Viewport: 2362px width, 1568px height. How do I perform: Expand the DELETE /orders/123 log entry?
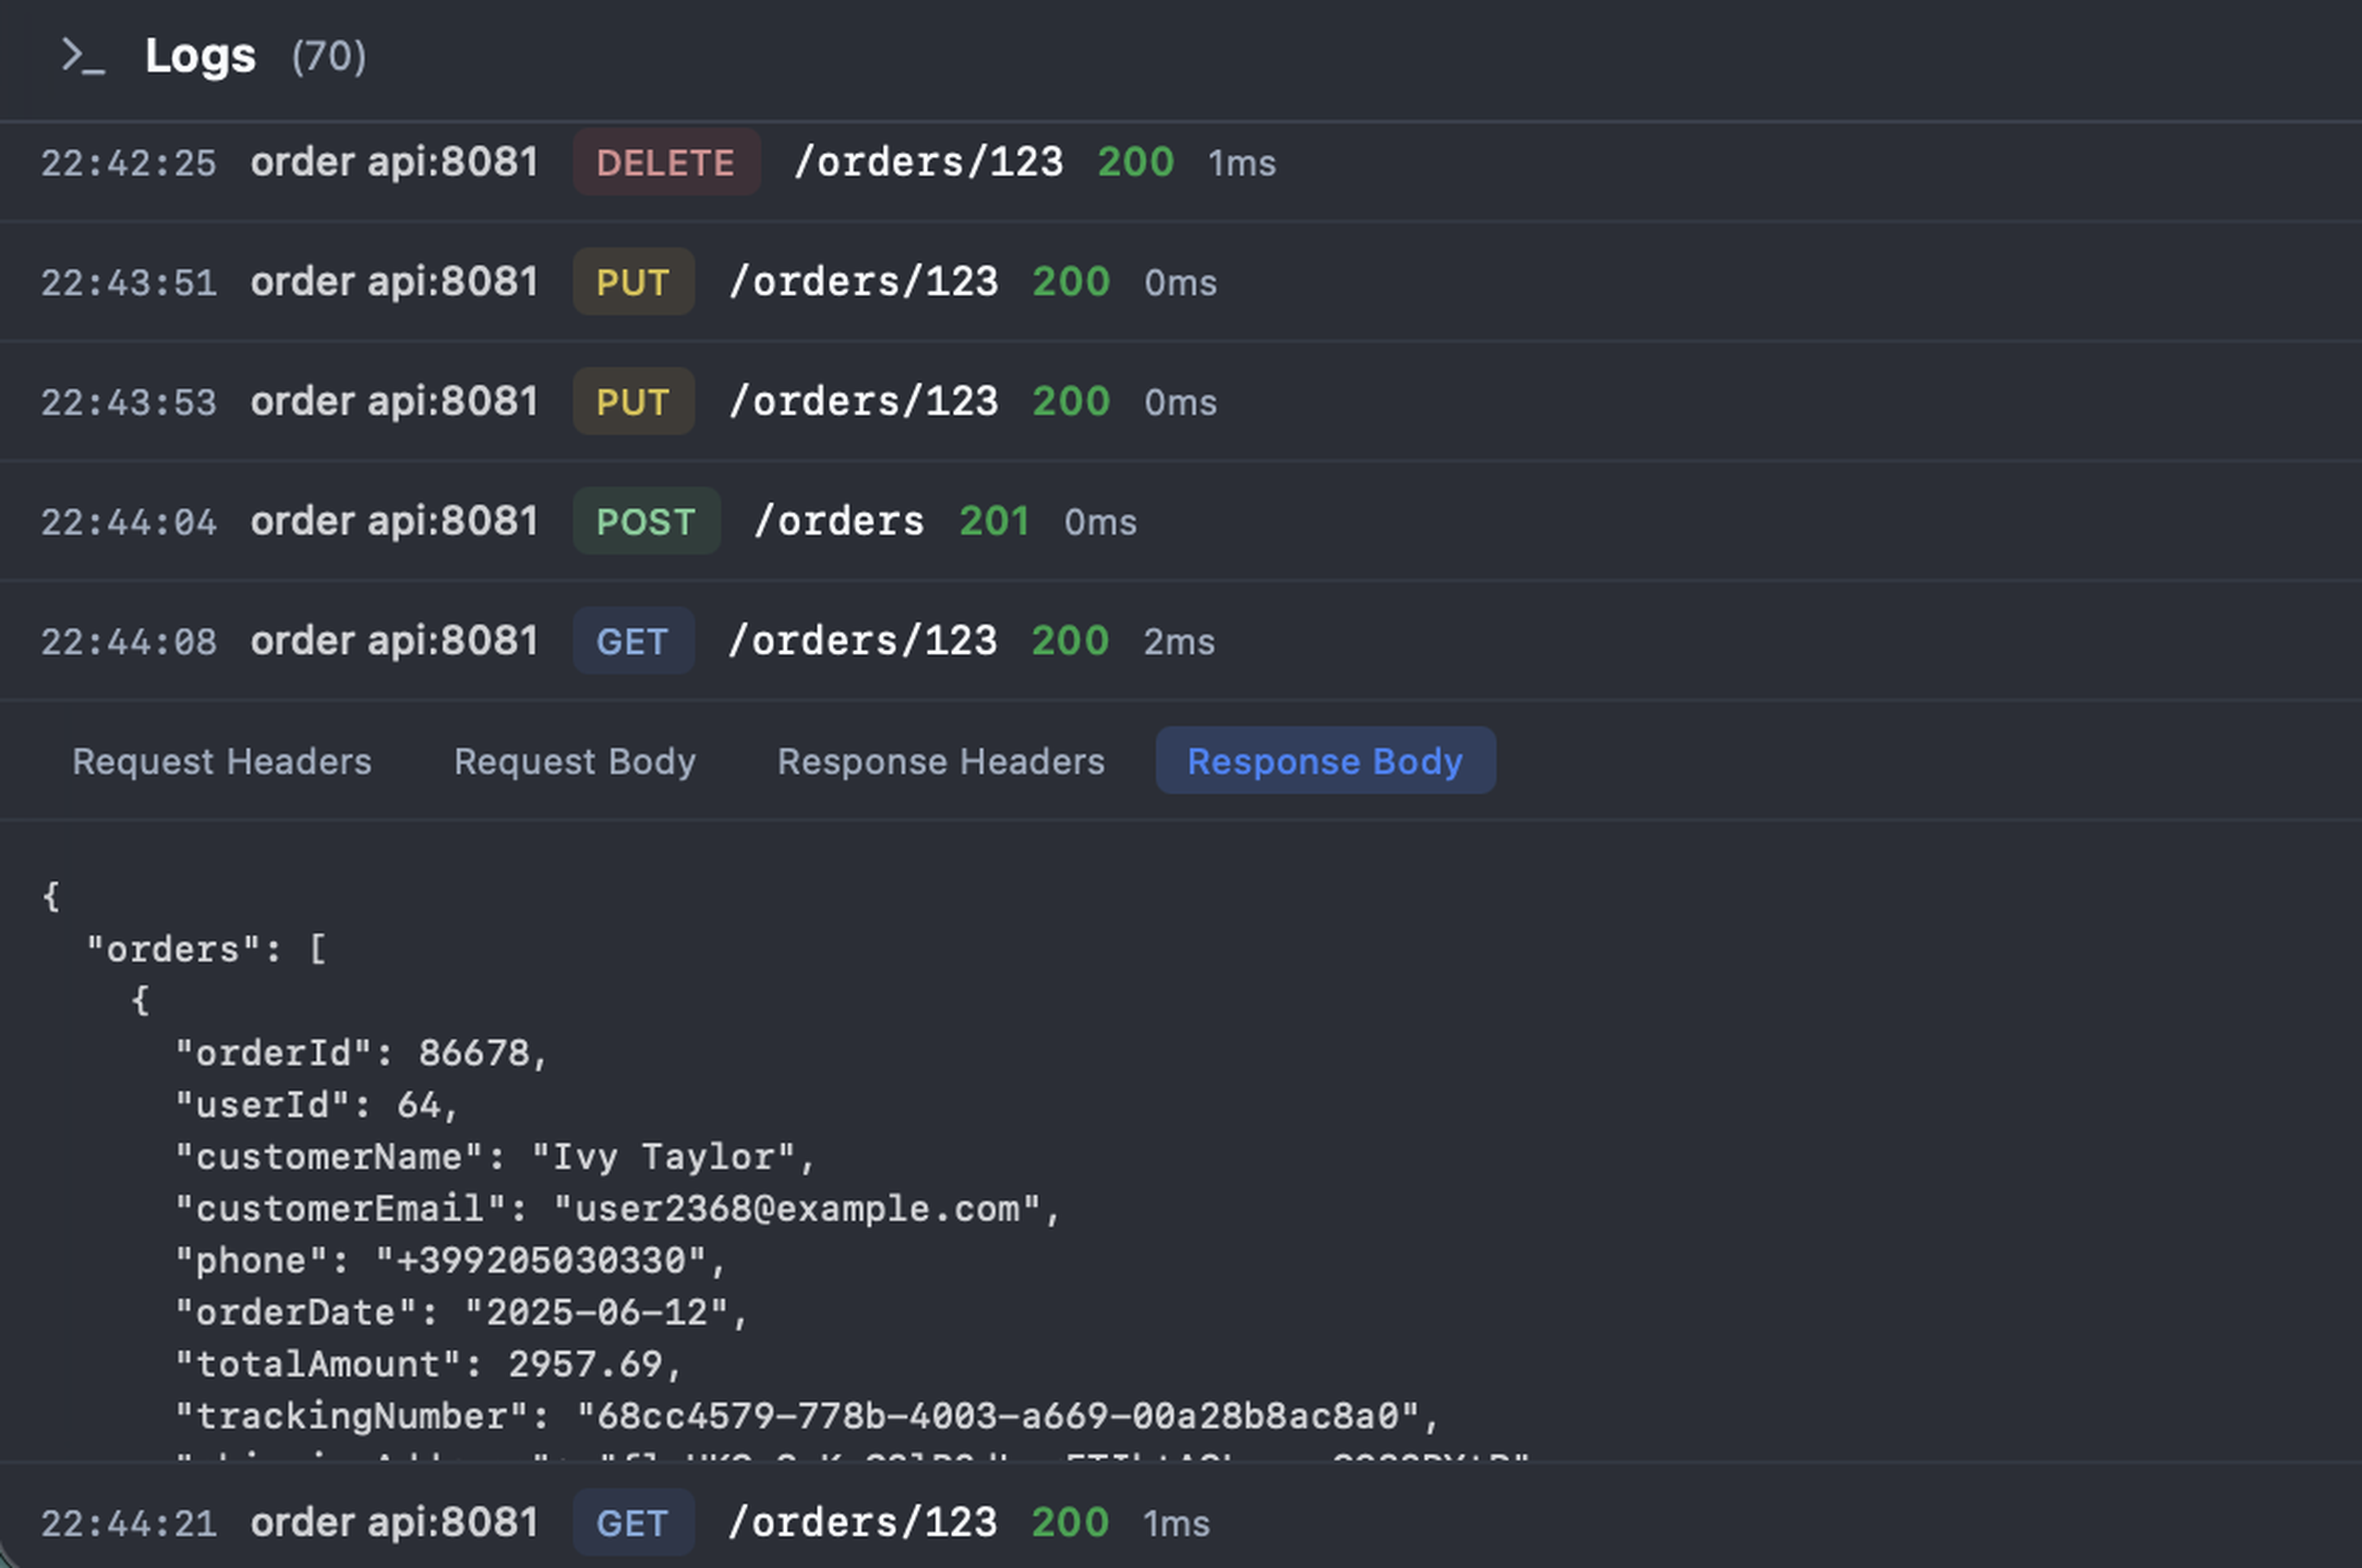pyautogui.click(x=930, y=162)
